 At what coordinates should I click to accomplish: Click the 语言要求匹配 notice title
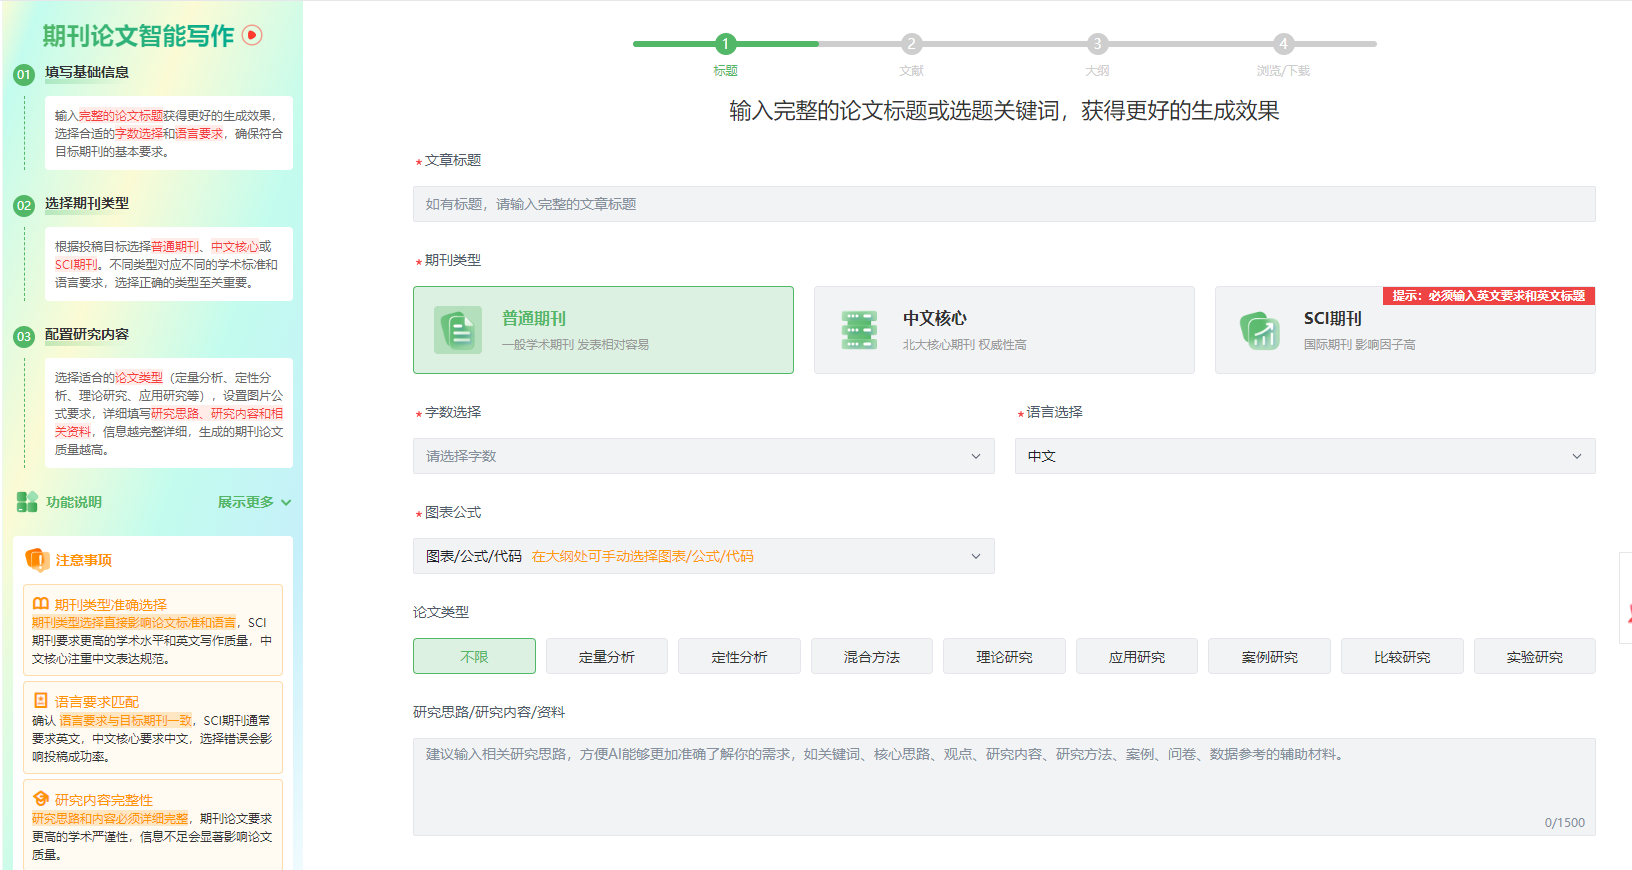point(97,702)
